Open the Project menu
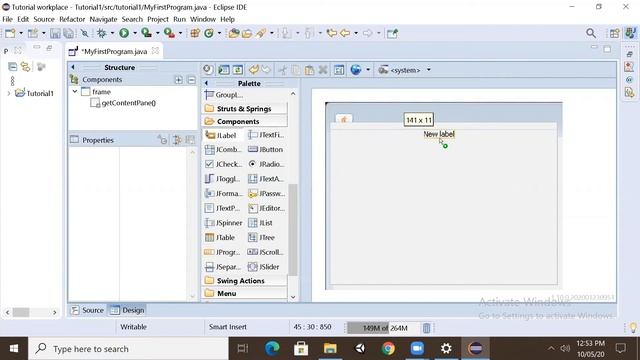This screenshot has height=360, width=640. point(158,19)
